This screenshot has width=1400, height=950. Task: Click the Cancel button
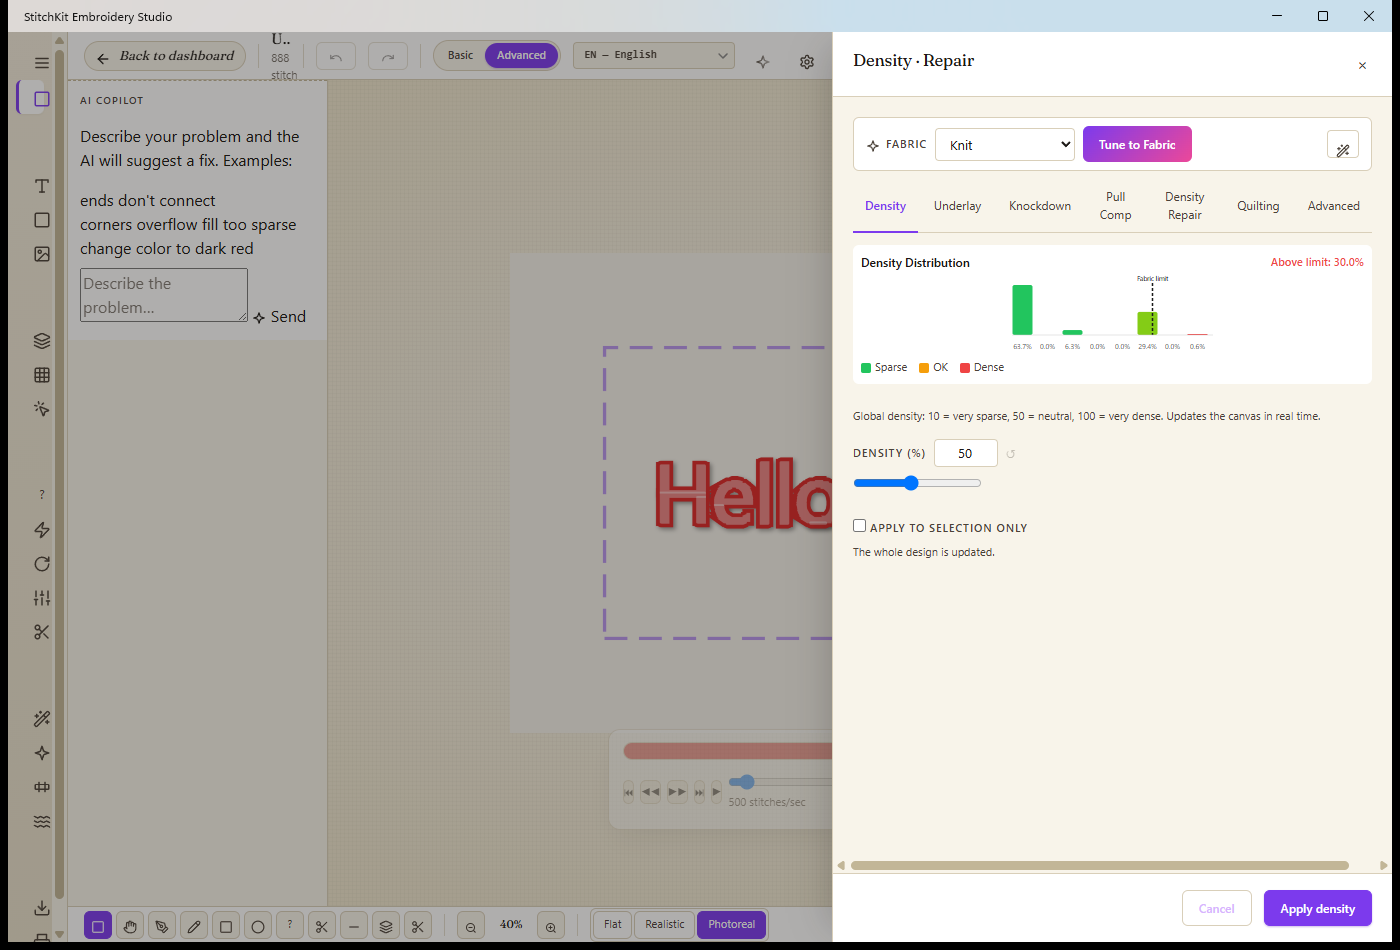(x=1217, y=909)
